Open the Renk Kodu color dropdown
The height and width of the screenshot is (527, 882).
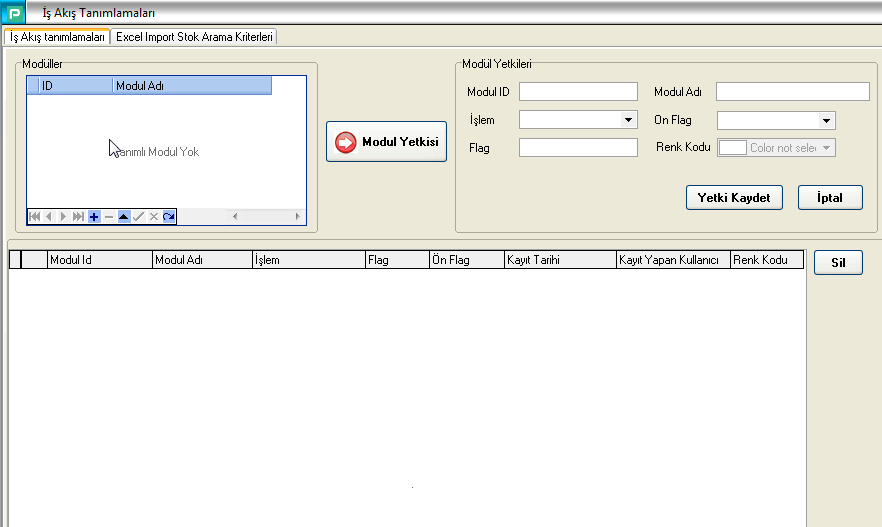tap(827, 148)
